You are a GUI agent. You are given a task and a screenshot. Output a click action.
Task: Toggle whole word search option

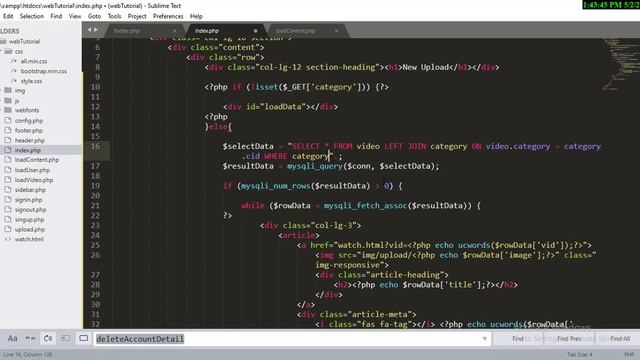point(30,338)
